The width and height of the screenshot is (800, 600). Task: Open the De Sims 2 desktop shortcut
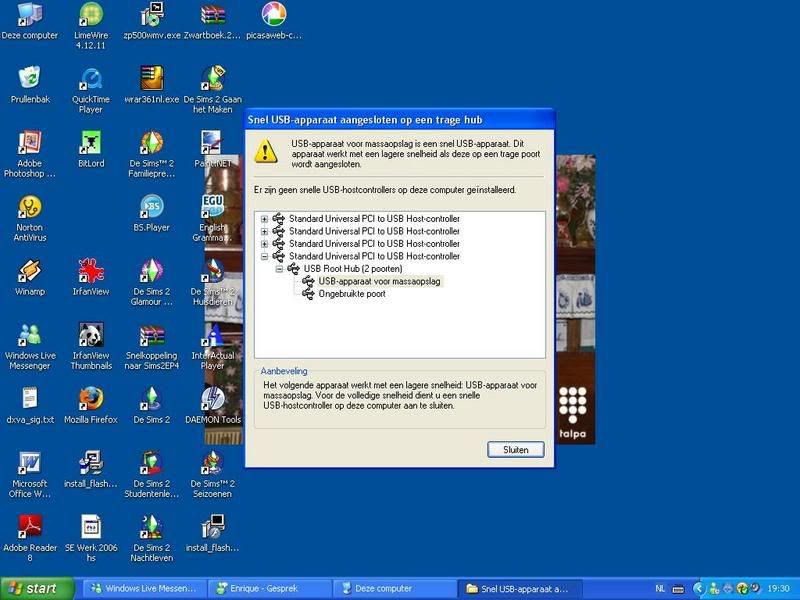pos(152,406)
